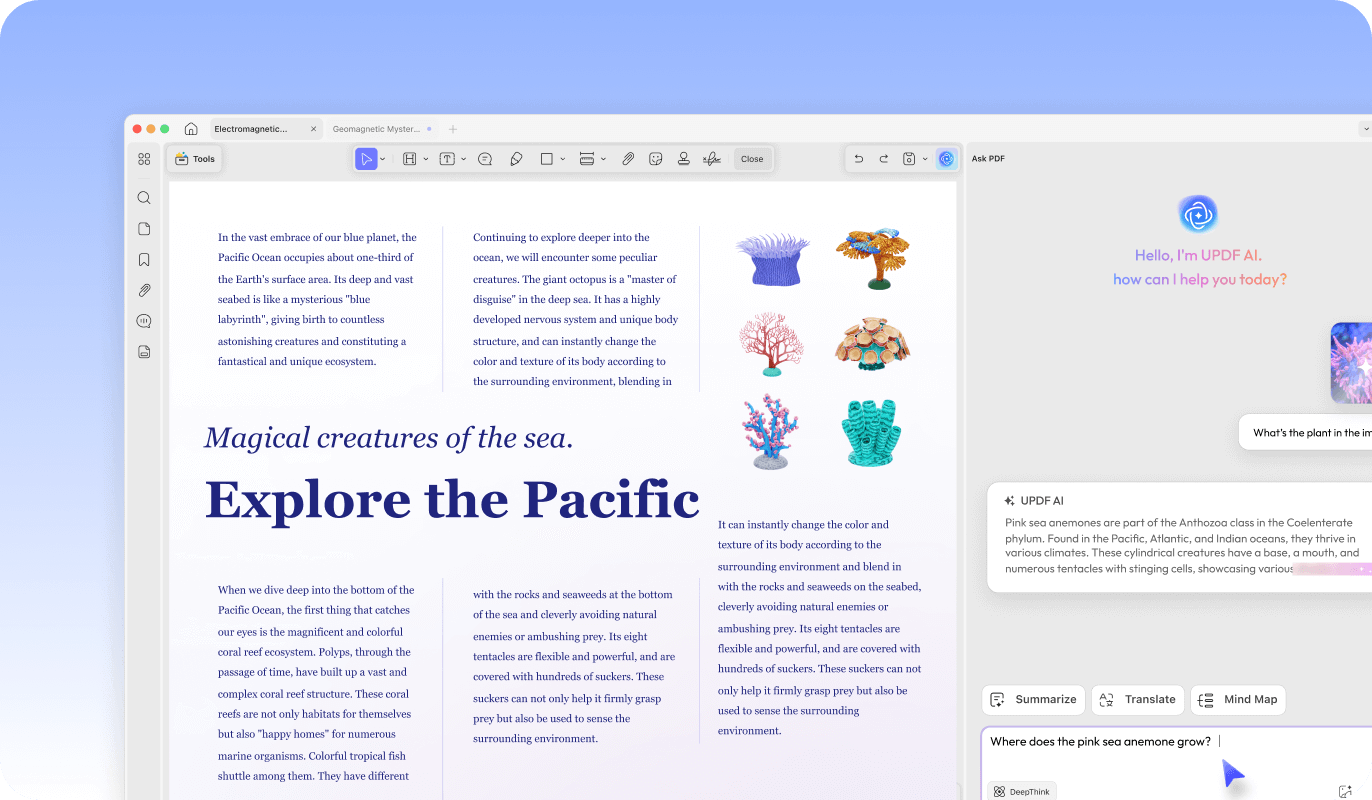This screenshot has height=800, width=1372.
Task: Click the Summarize button
Action: [1034, 699]
